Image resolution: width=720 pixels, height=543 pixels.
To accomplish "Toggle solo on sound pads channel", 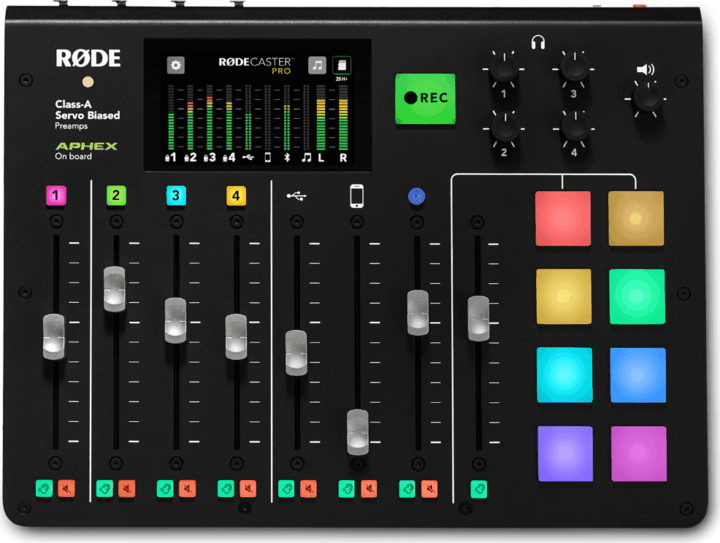I will 479,489.
